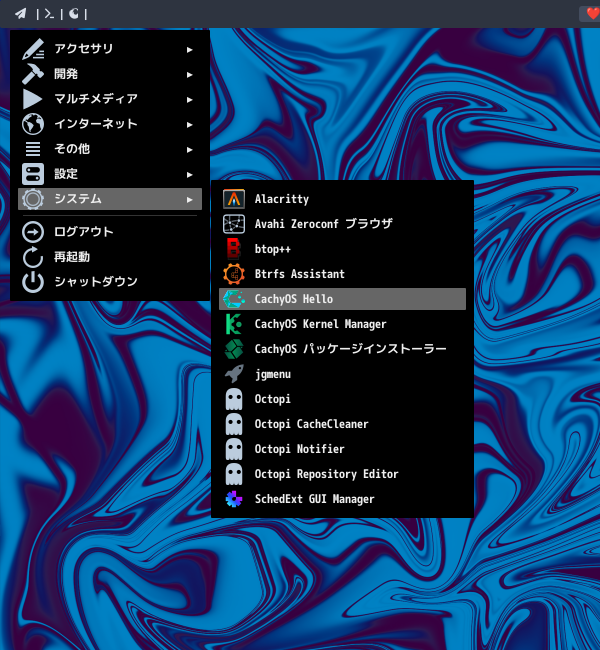Click the teal CachyOS Hello icon
The width and height of the screenshot is (600, 650).
[x=234, y=299]
